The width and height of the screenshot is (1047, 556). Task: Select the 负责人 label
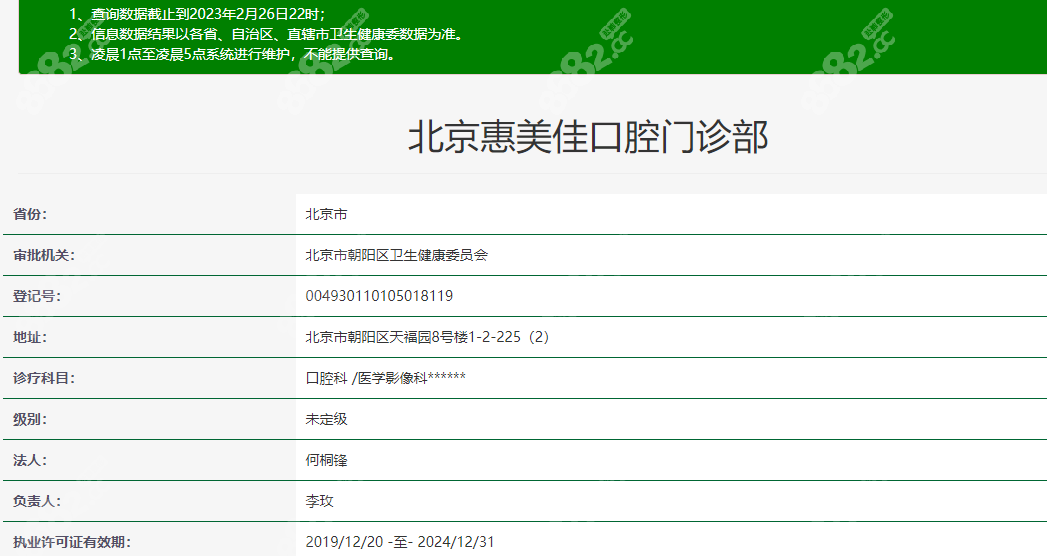(37, 501)
